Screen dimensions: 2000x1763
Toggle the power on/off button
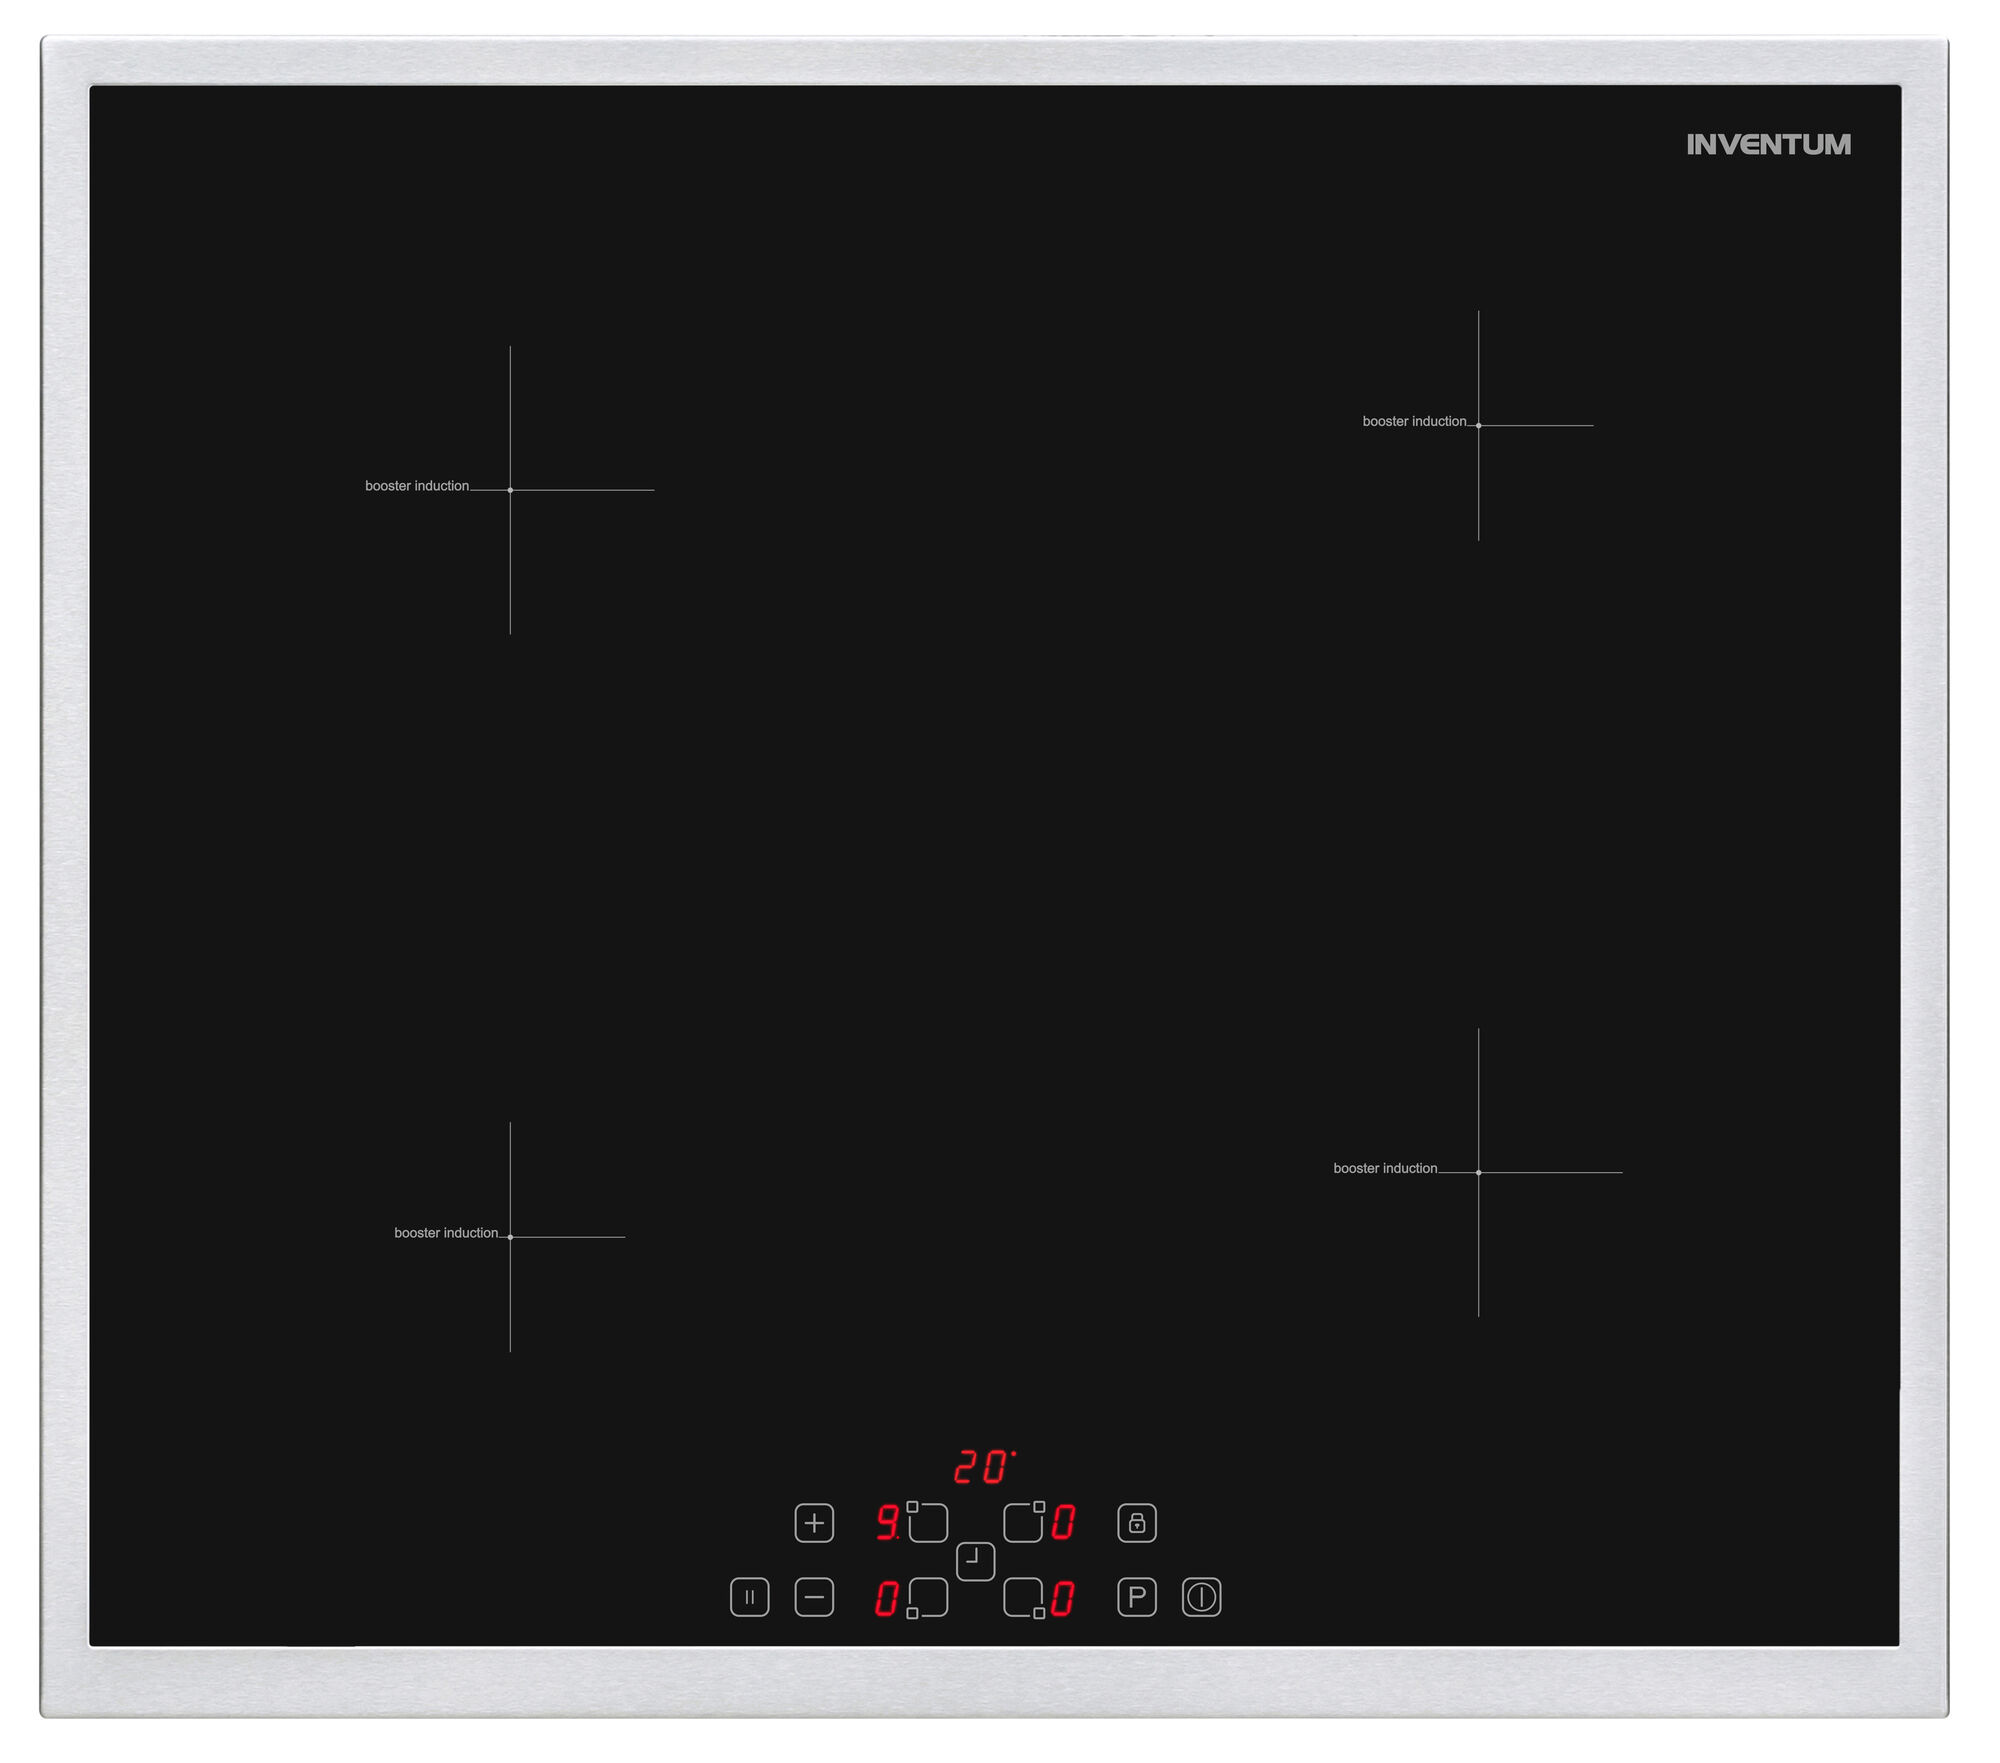tap(1201, 1597)
